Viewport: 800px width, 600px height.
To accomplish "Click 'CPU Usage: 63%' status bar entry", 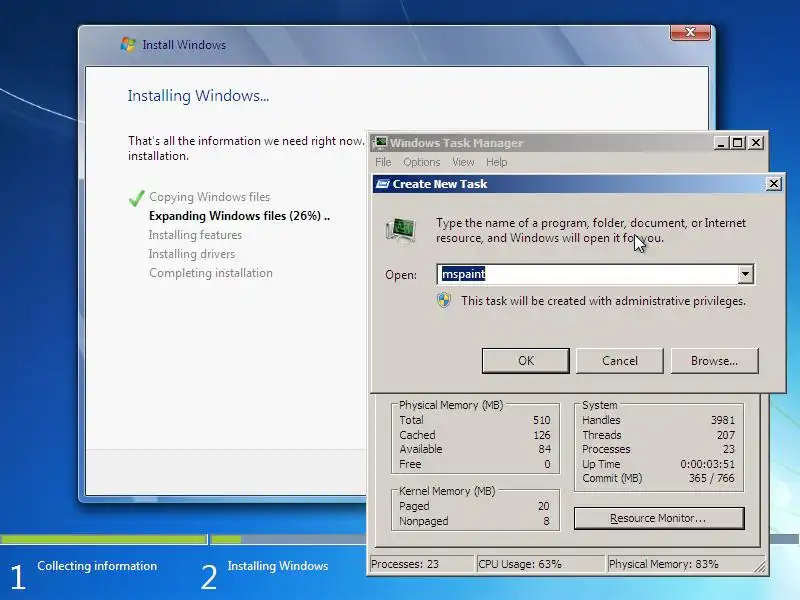I will tap(519, 564).
